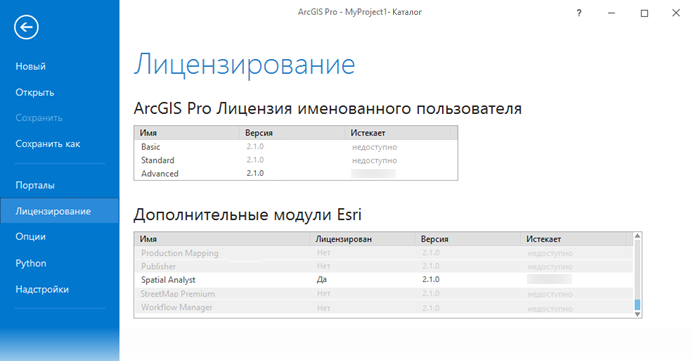This screenshot has width=692, height=361.
Task: Choose Сохранить как in the sidebar
Action: coord(48,144)
